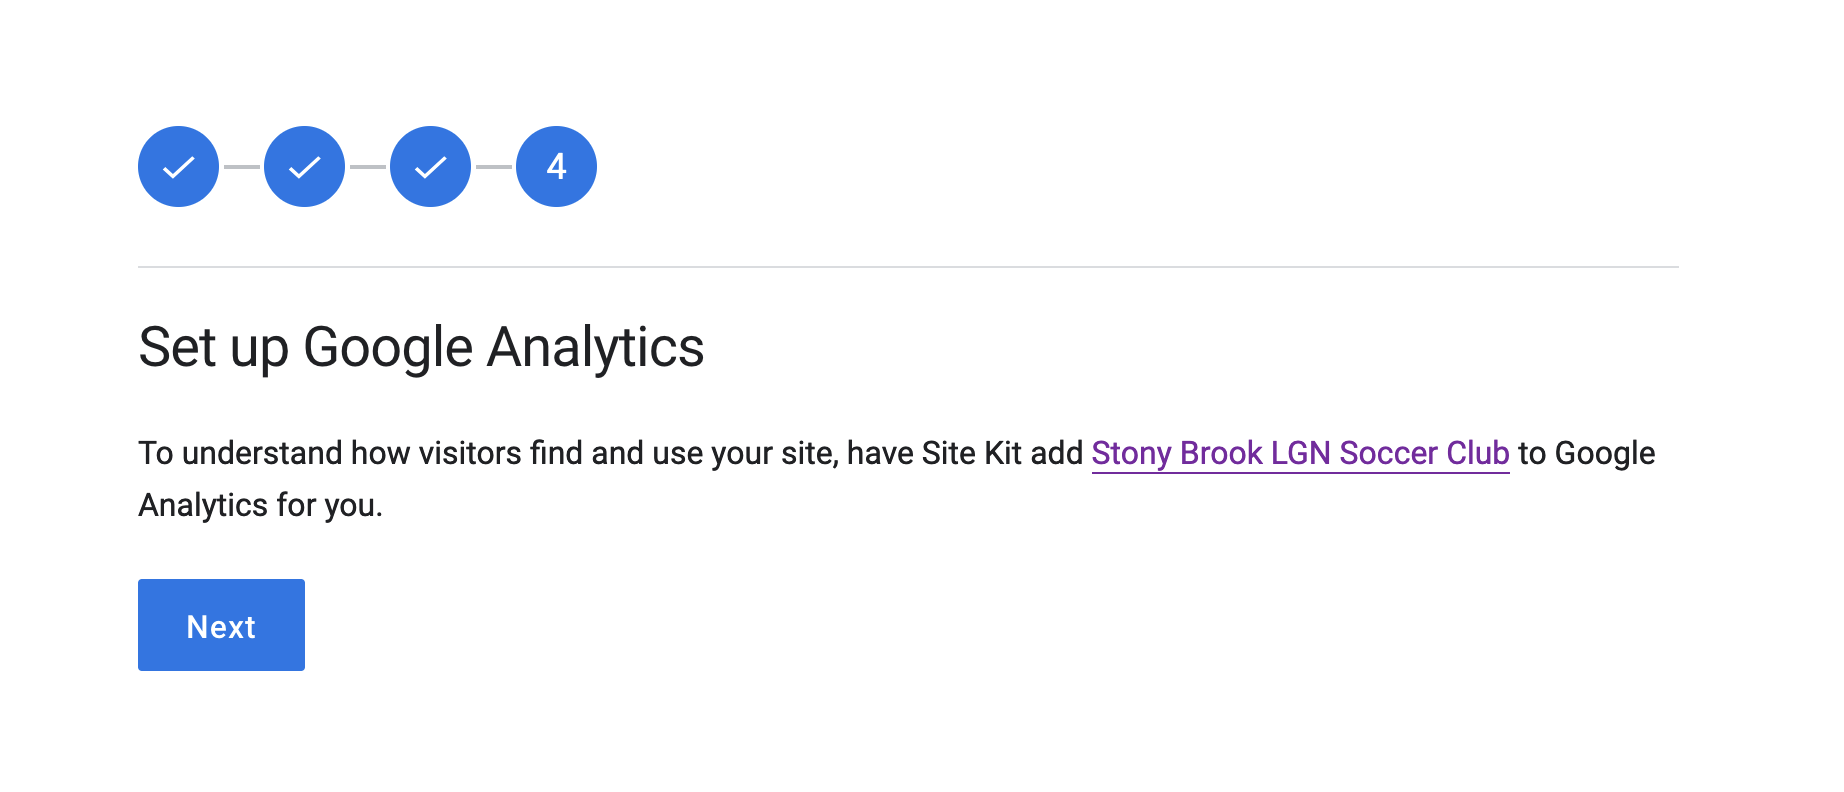This screenshot has width=1844, height=792.
Task: Click the blue Next button
Action: pyautogui.click(x=221, y=625)
